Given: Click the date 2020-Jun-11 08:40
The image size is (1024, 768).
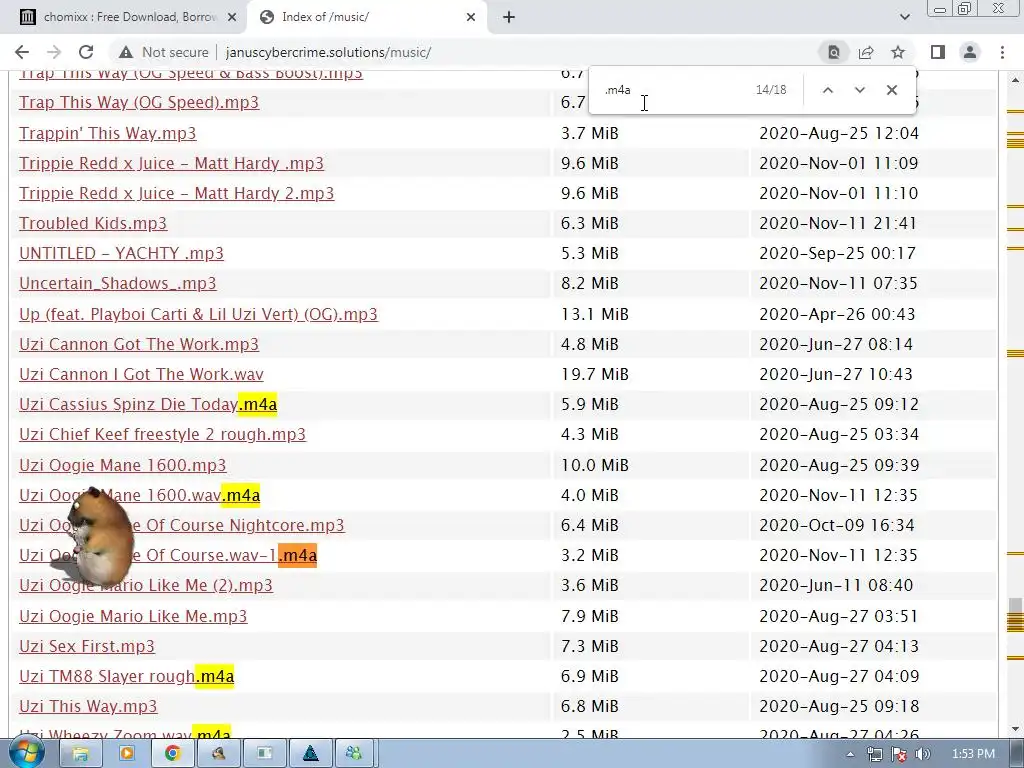Looking at the screenshot, I should (837, 585).
